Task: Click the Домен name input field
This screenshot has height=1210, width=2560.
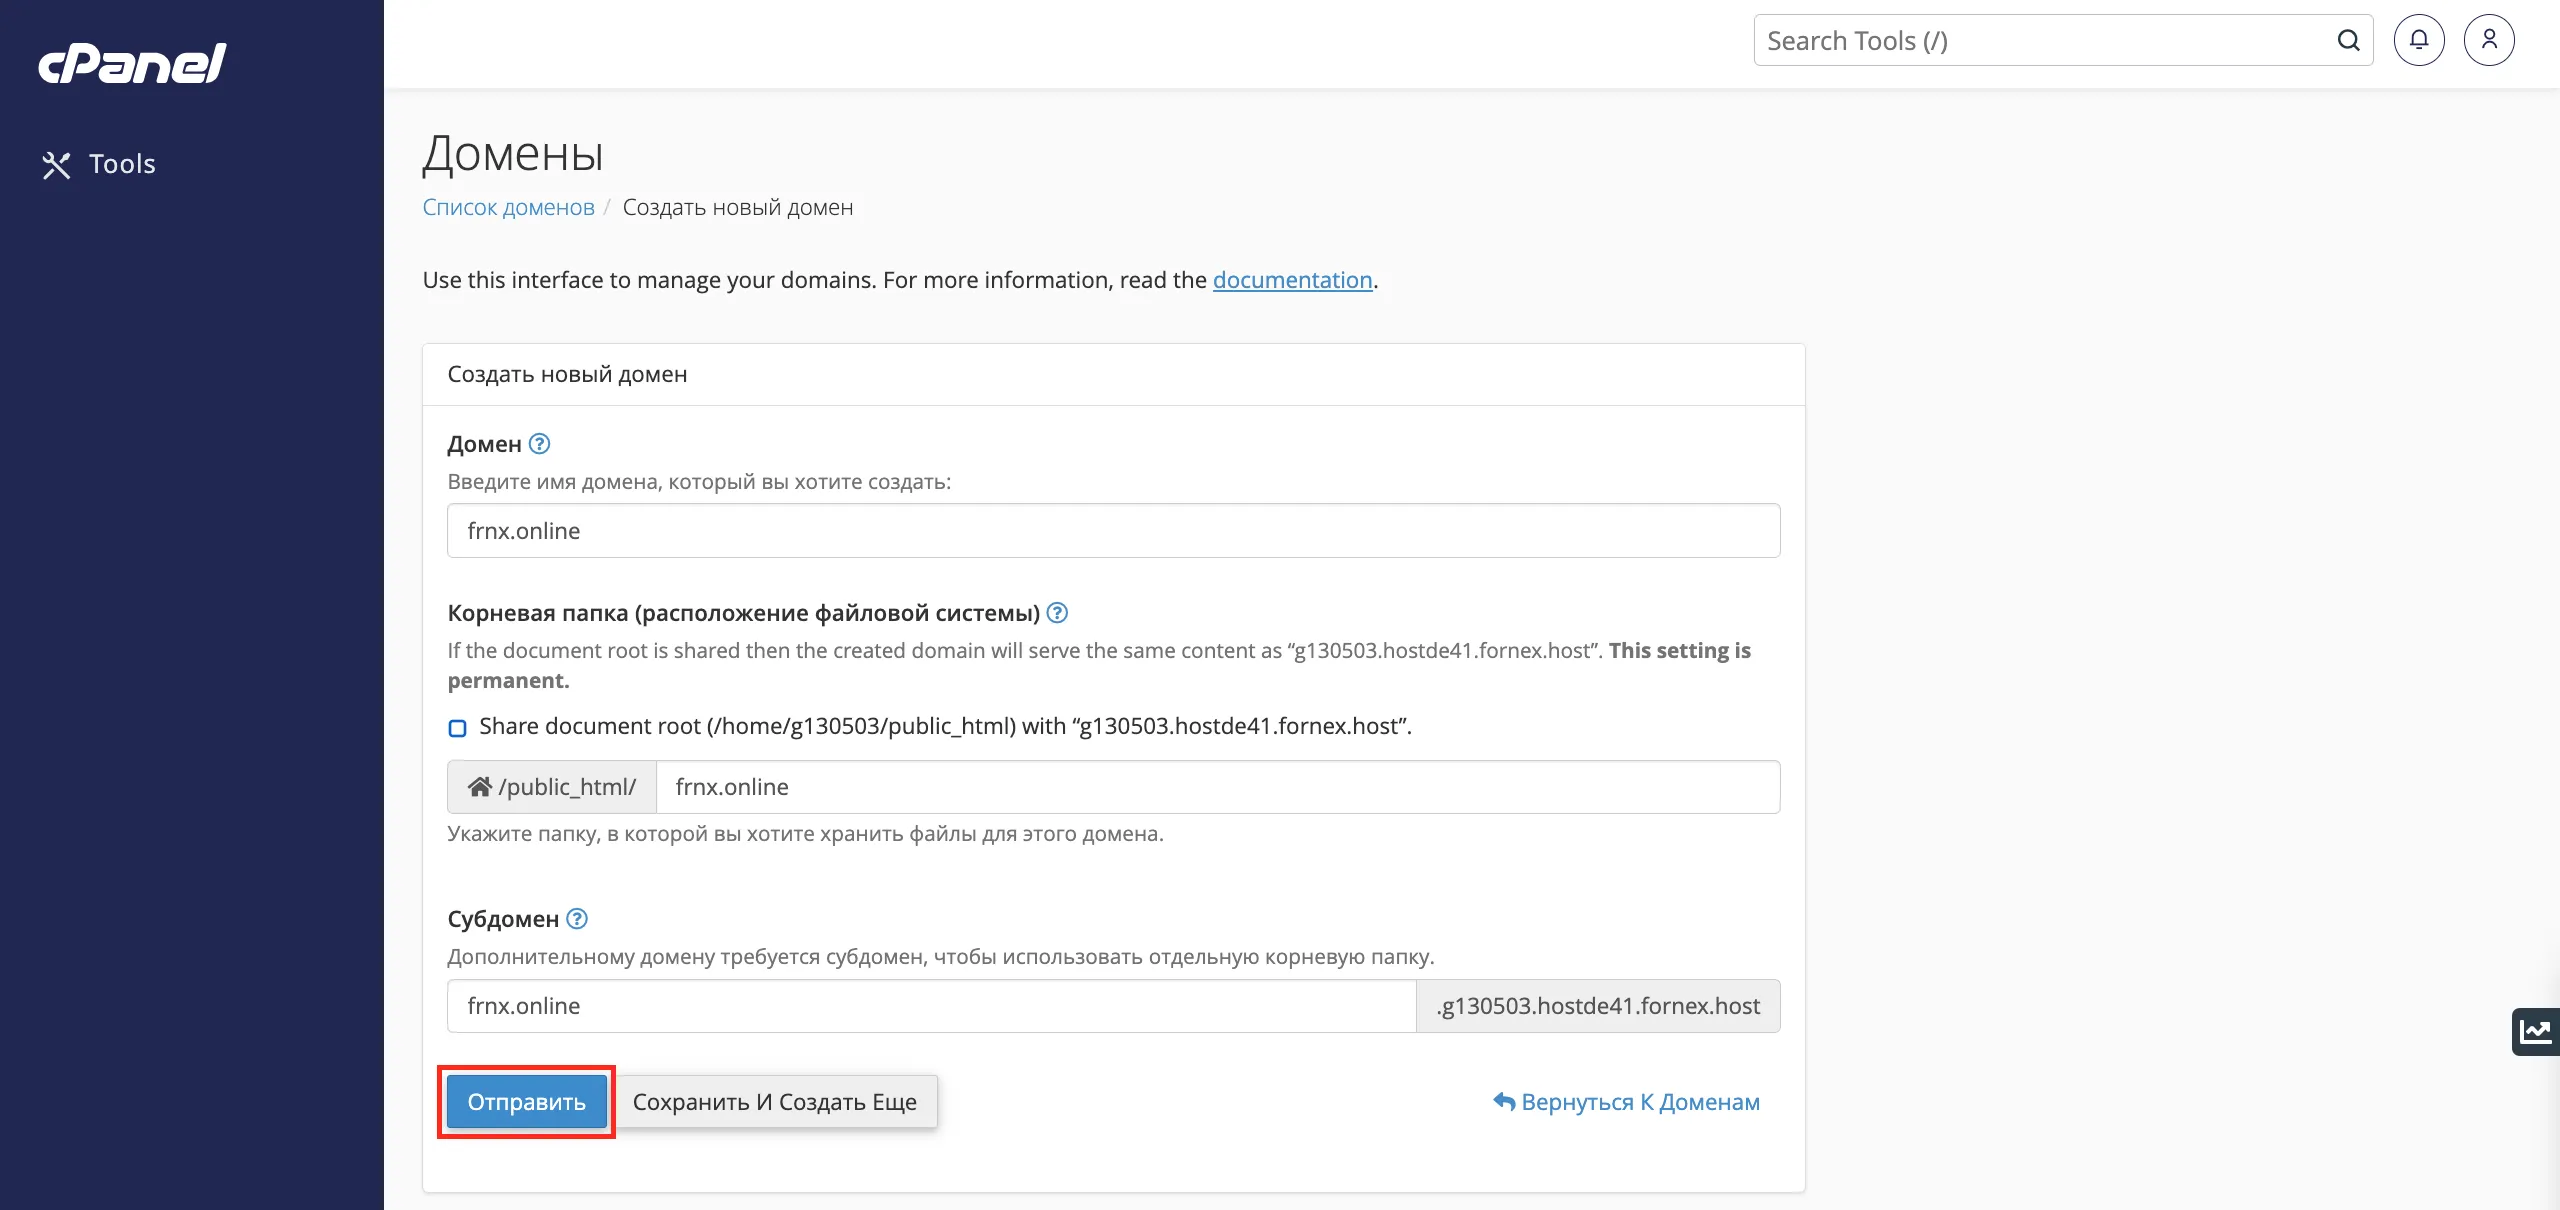Action: click(x=1113, y=530)
